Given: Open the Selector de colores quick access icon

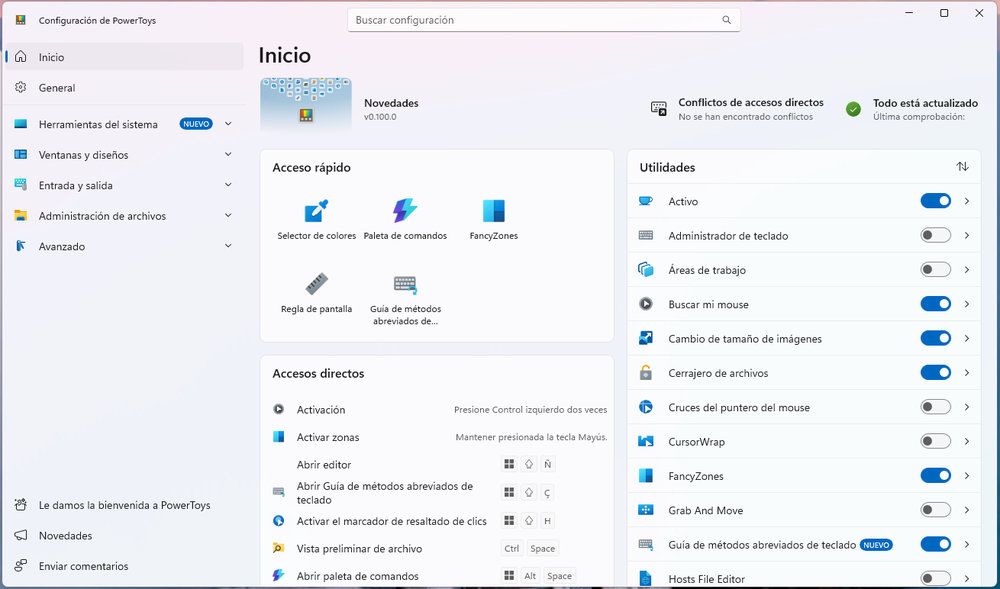Looking at the screenshot, I should tap(316, 211).
